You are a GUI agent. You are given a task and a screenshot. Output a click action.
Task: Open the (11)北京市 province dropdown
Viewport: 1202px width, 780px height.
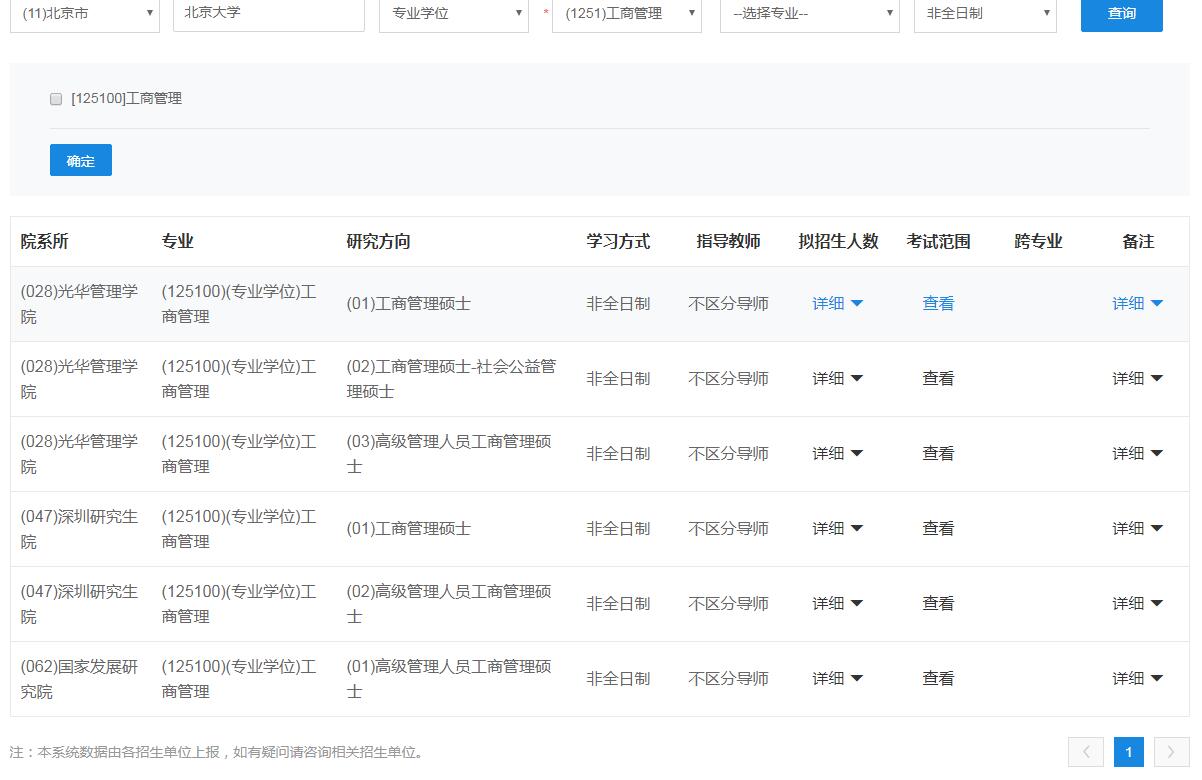click(85, 14)
